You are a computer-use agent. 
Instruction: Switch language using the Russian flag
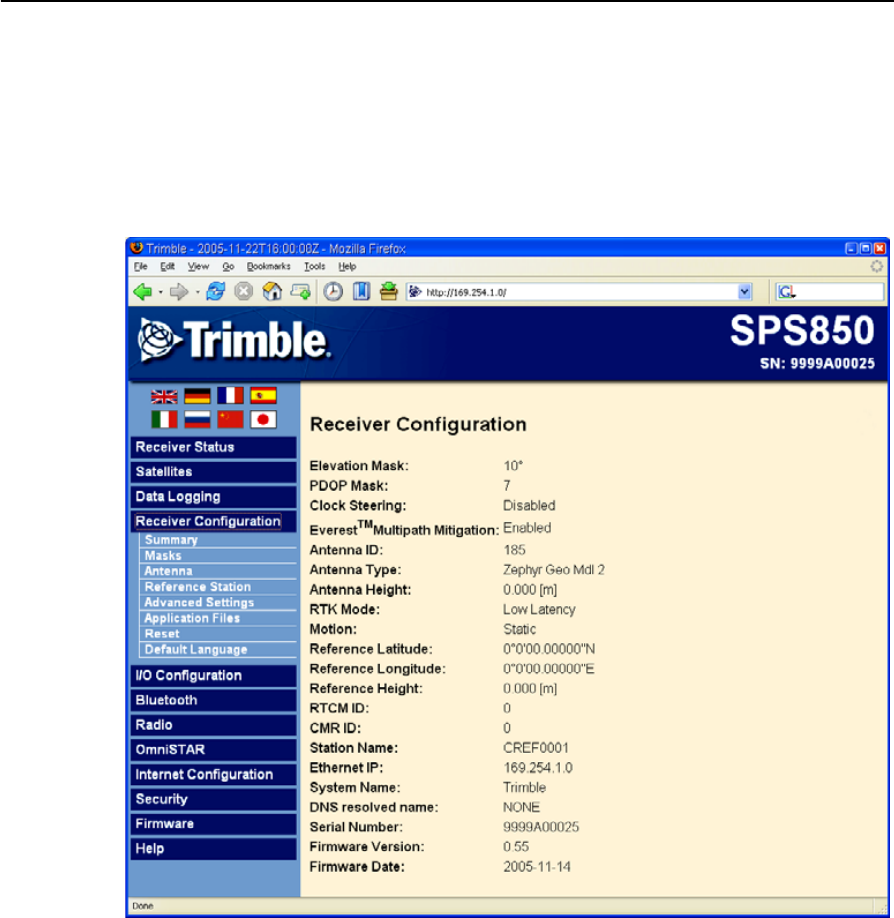click(197, 420)
